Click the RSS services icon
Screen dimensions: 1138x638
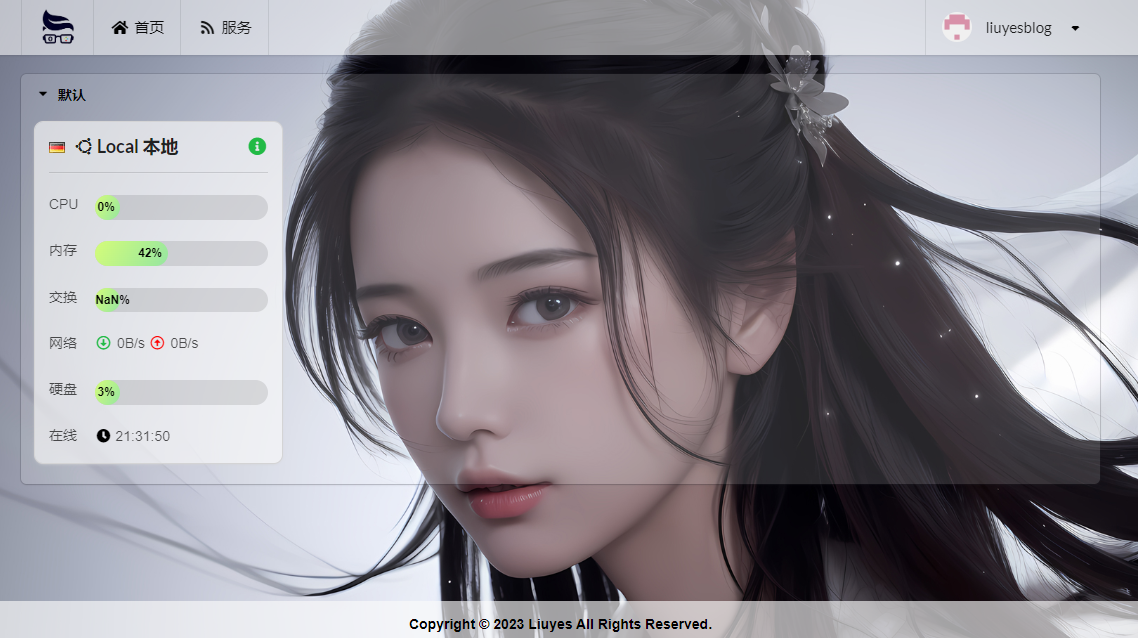(207, 28)
